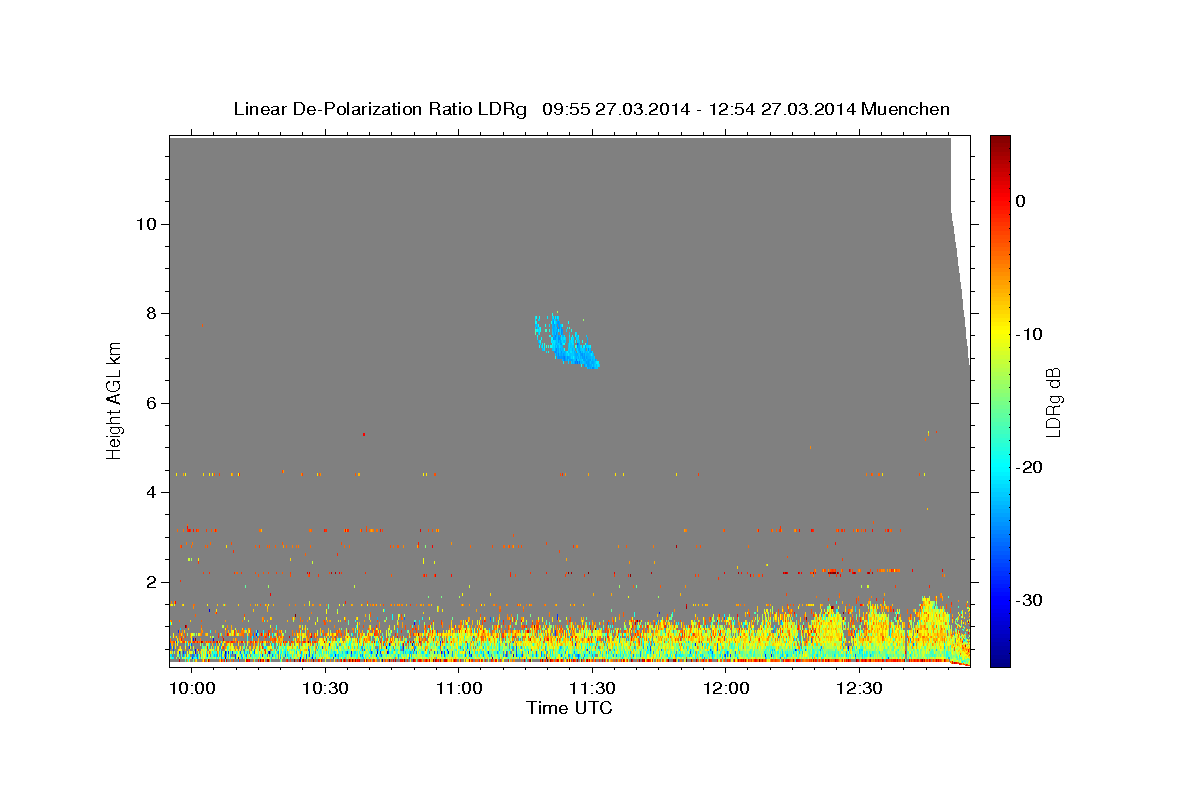
Task: Click the LDRg dB colorbar label
Action: [1053, 401]
